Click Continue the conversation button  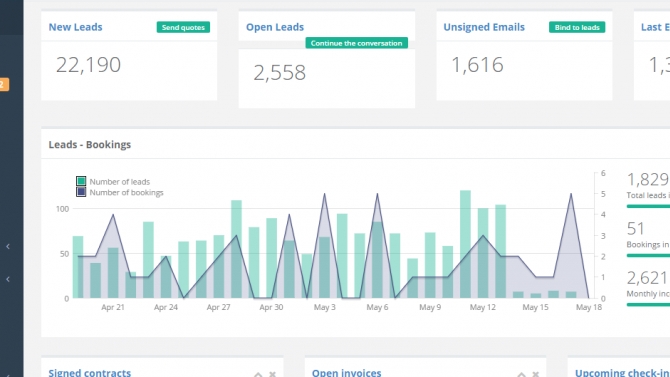coord(356,43)
